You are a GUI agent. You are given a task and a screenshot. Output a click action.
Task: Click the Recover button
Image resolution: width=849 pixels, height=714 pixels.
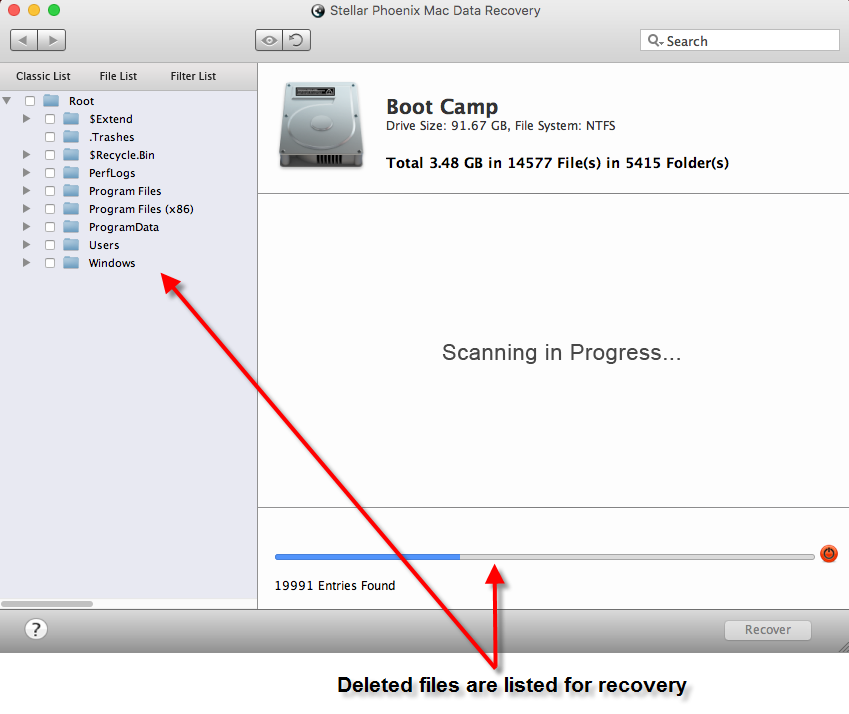tap(768, 630)
